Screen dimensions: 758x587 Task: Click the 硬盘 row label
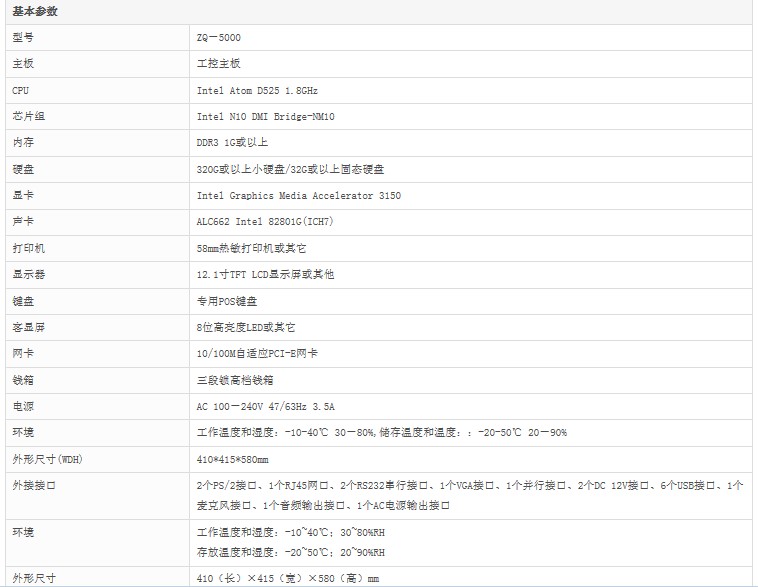23,170
